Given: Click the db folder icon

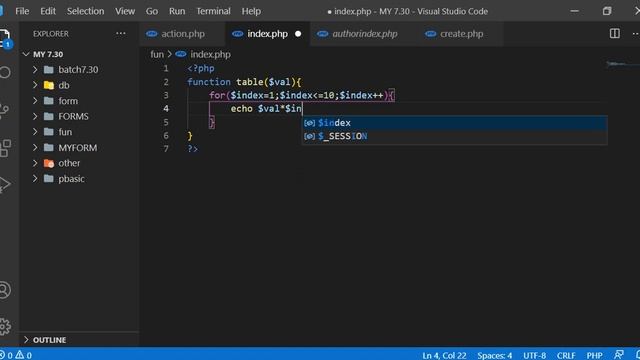Looking at the screenshot, I should pos(49,85).
